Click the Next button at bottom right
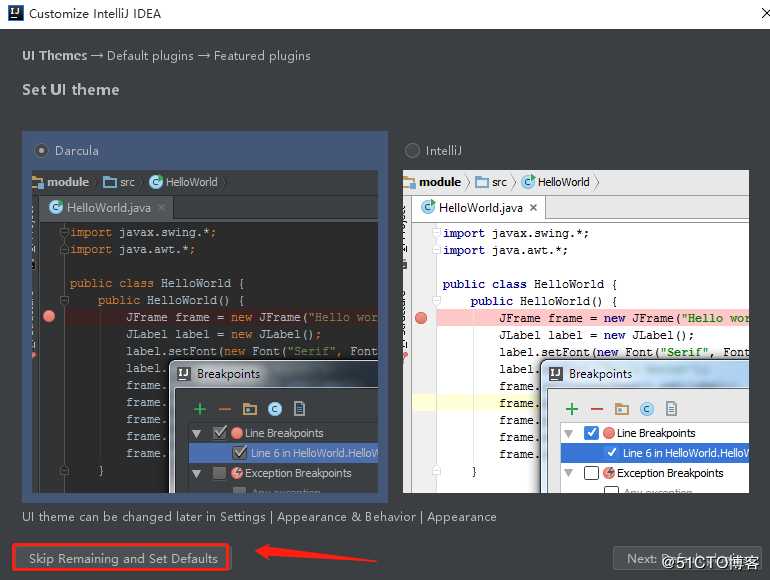770x580 pixels. click(x=687, y=558)
